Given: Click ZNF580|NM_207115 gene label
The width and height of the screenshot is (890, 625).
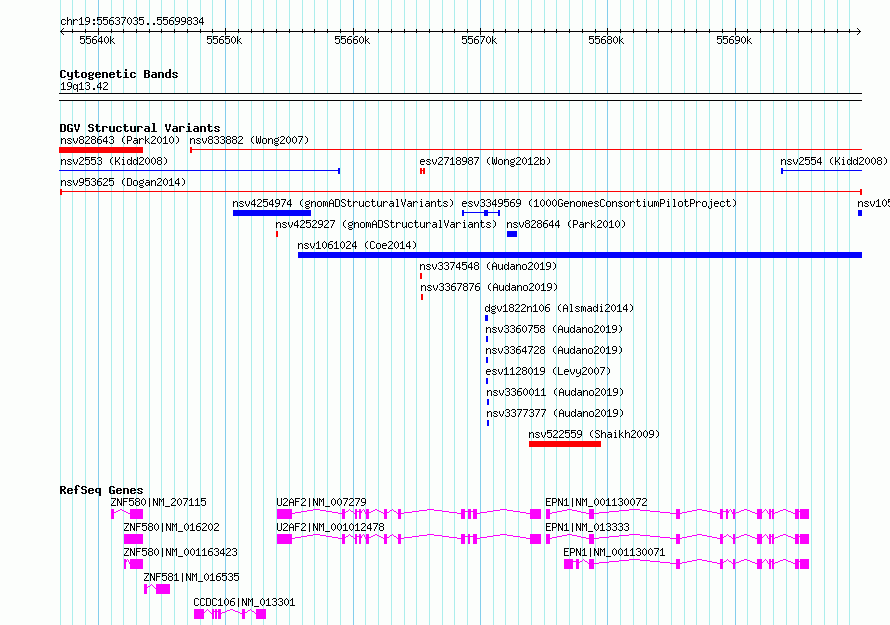Looking at the screenshot, I should point(158,502).
